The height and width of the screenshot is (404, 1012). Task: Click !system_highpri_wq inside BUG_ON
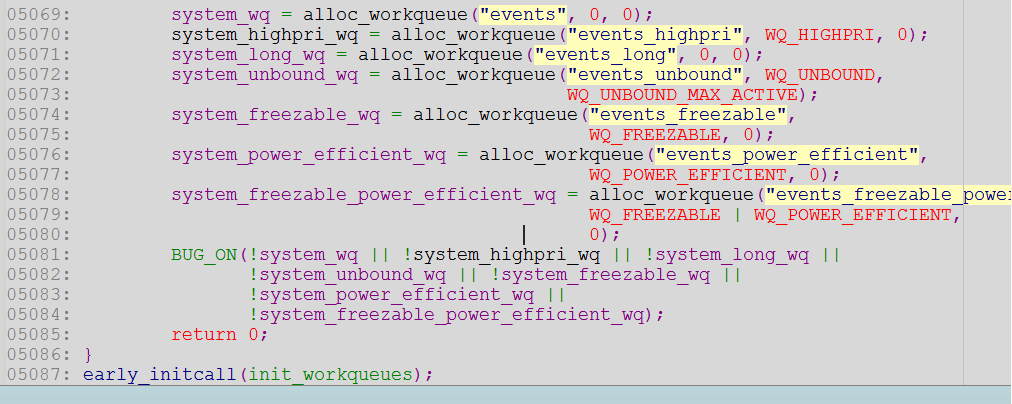coord(501,254)
